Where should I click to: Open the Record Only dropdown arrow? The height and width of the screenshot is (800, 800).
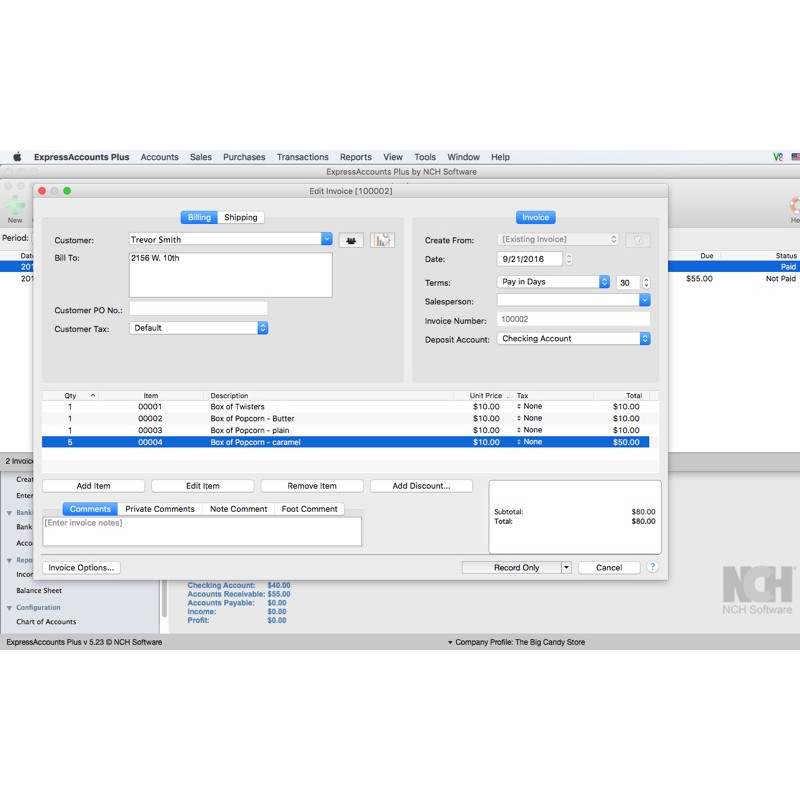point(566,567)
